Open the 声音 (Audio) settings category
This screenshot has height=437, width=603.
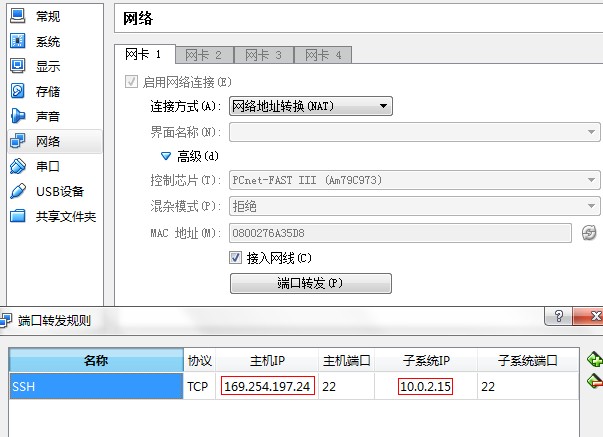[47, 116]
